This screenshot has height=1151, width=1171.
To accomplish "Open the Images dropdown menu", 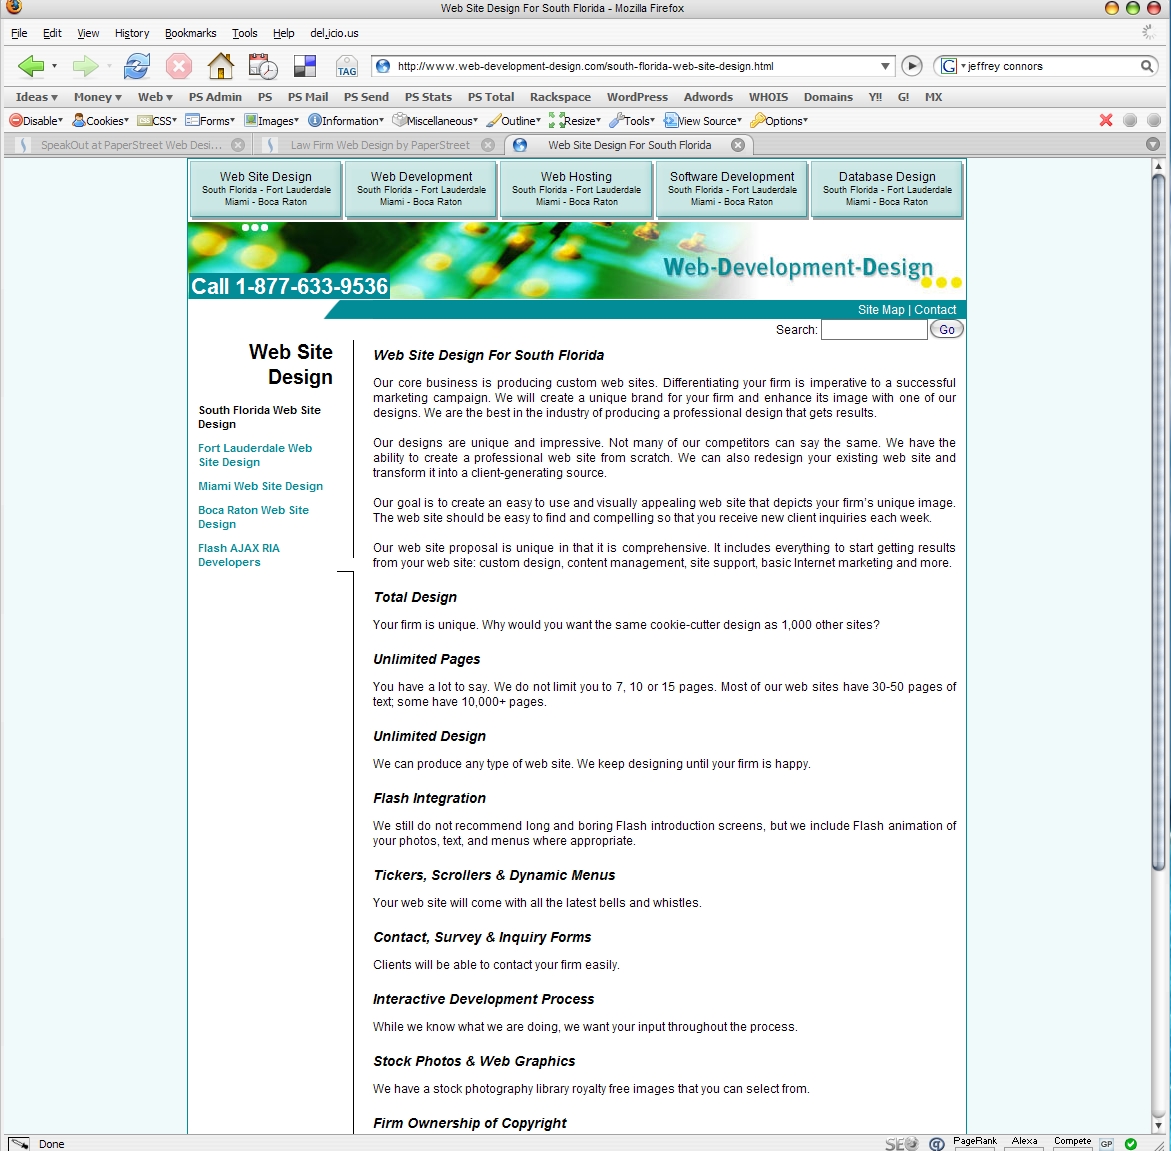I will tap(272, 120).
